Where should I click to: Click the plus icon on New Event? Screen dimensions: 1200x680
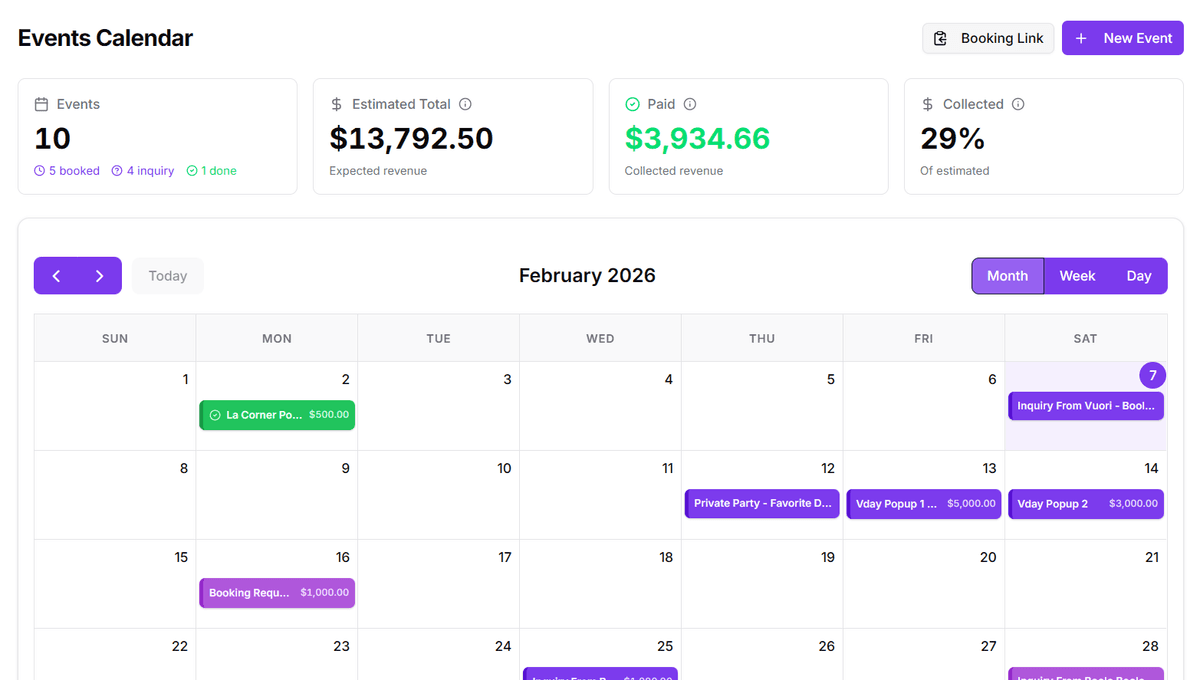point(1081,37)
